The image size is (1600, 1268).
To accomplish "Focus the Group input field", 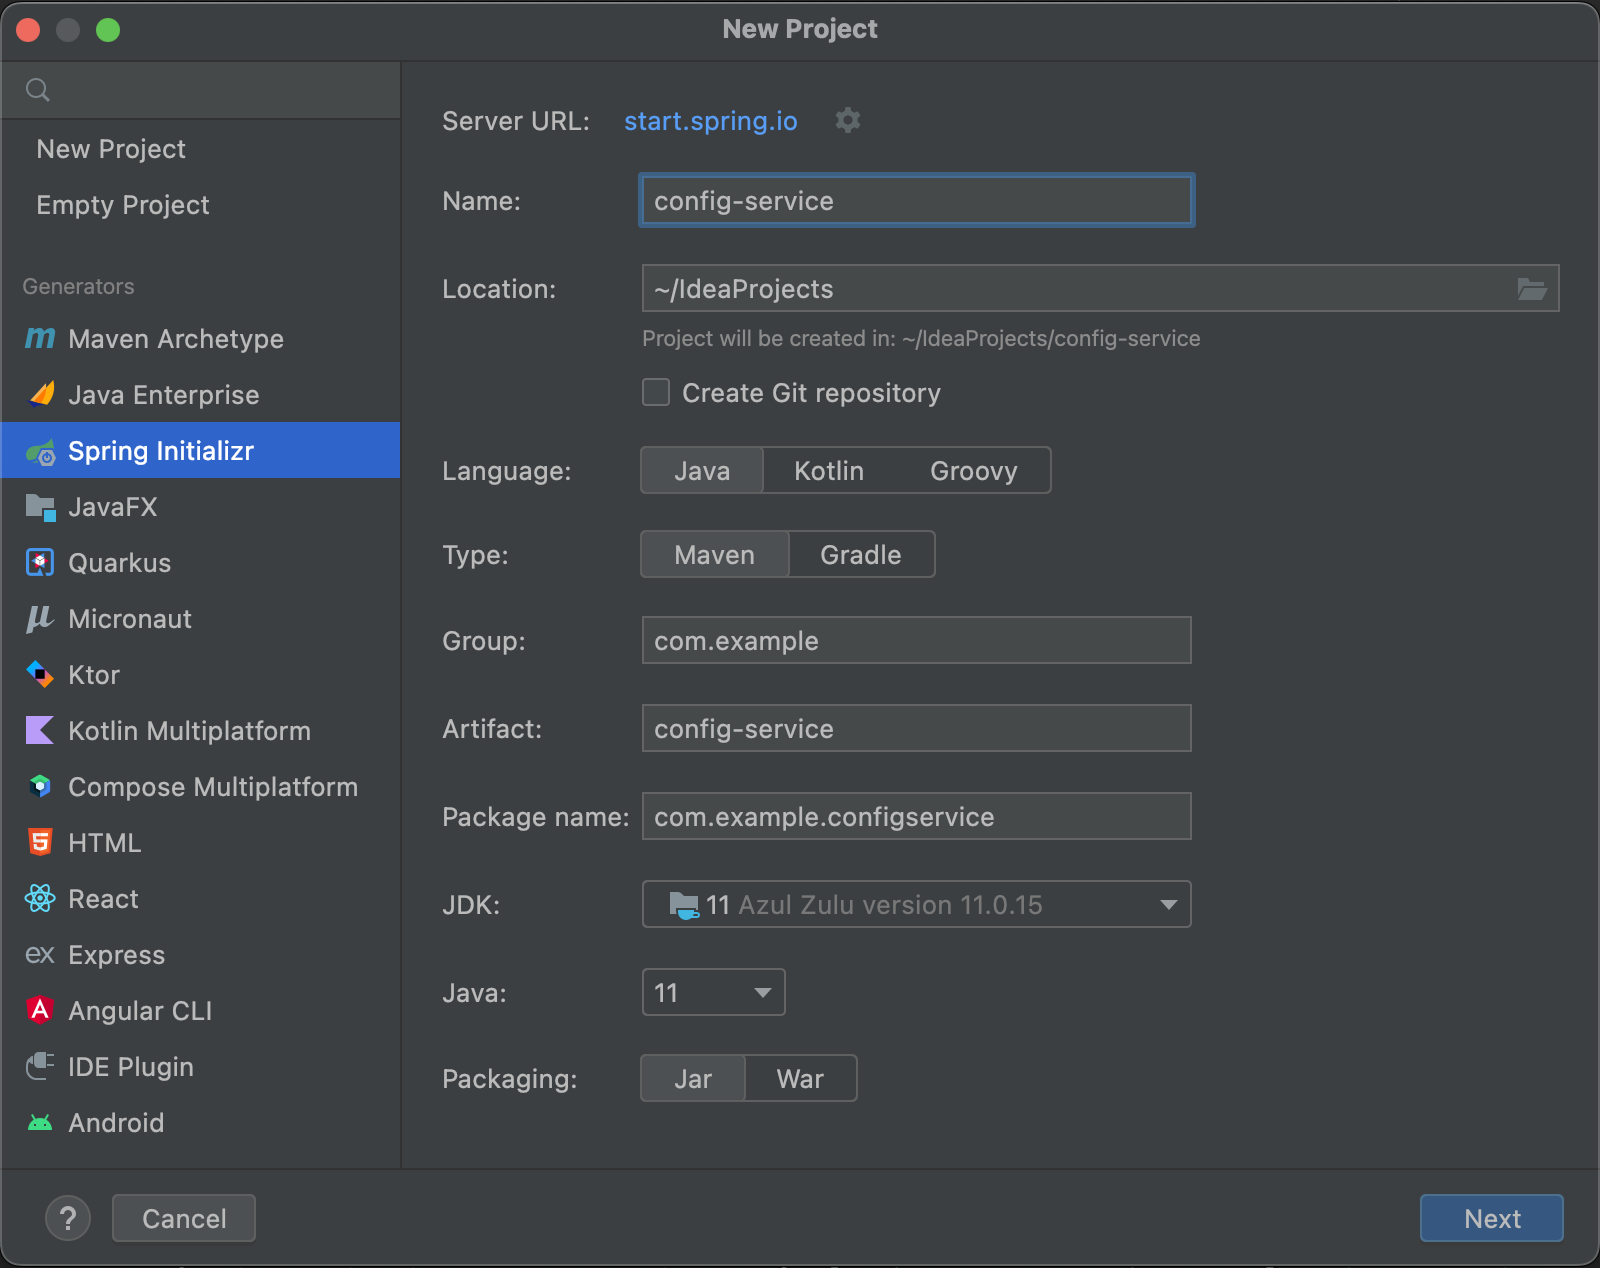I will tap(917, 641).
